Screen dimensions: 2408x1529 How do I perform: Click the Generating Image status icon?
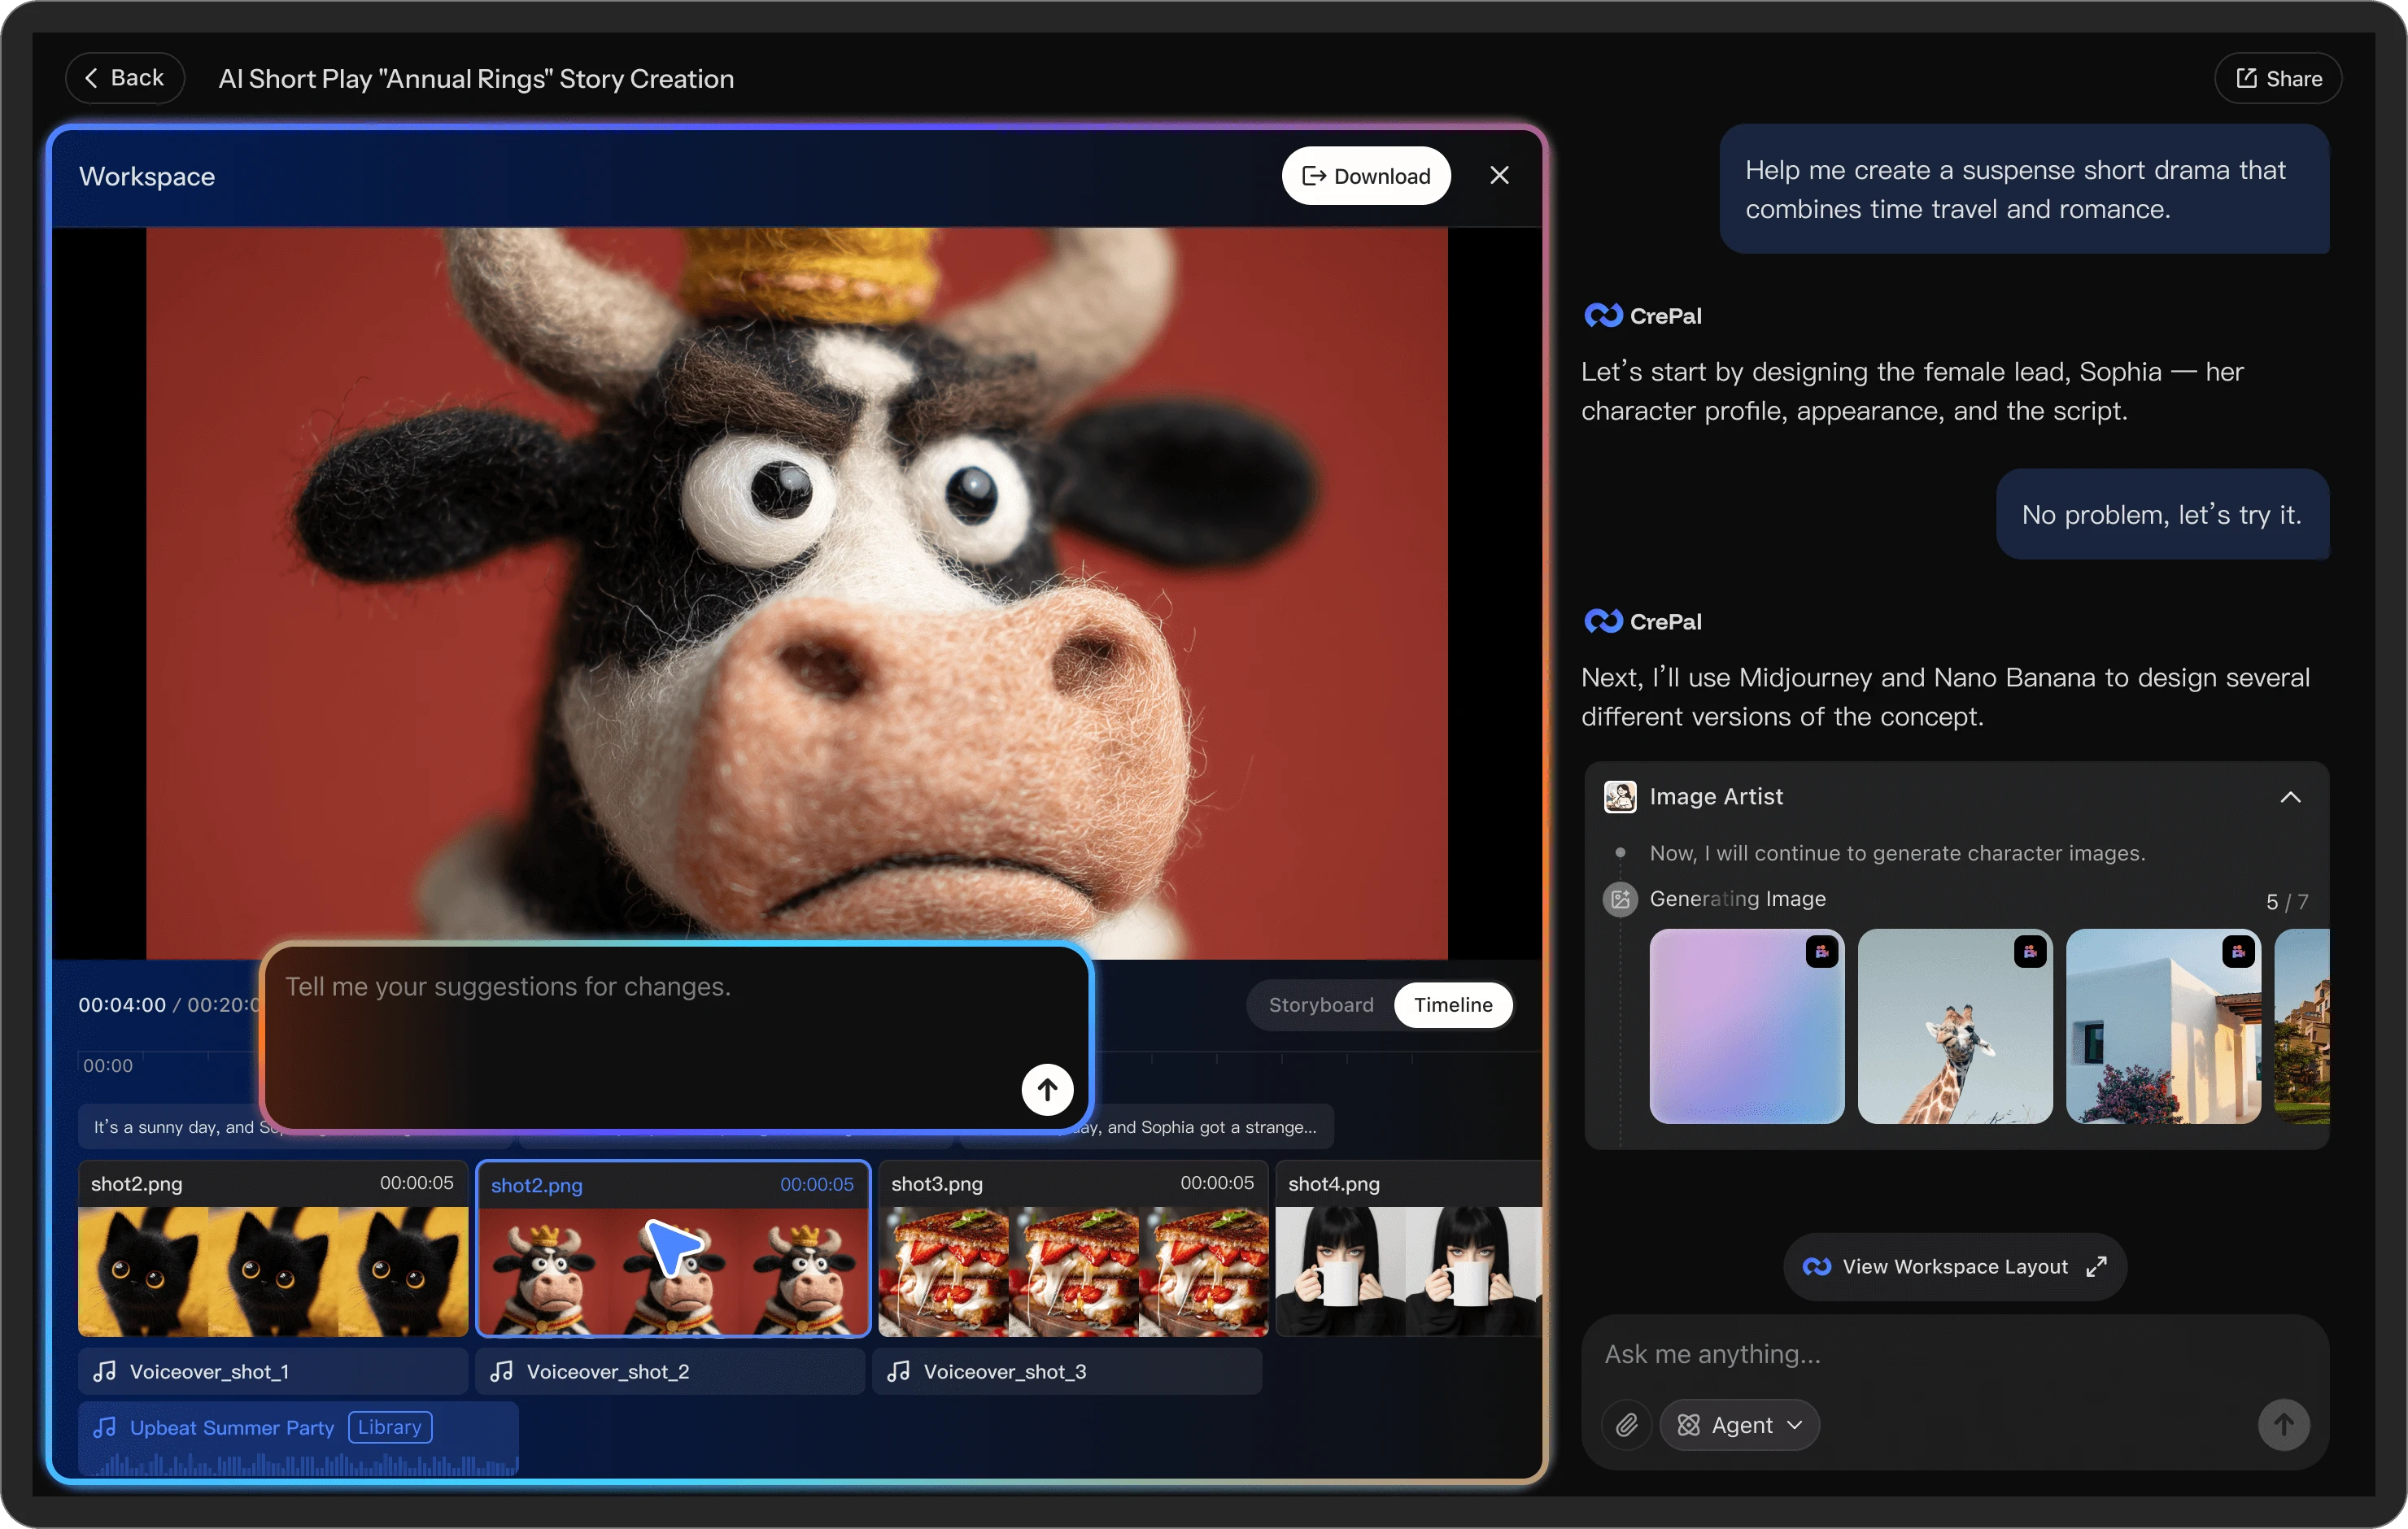tap(1619, 899)
